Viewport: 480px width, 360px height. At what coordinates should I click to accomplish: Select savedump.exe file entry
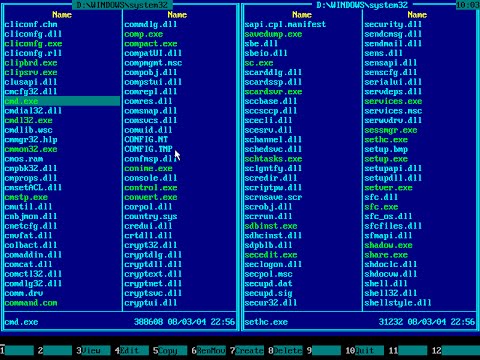coord(273,34)
